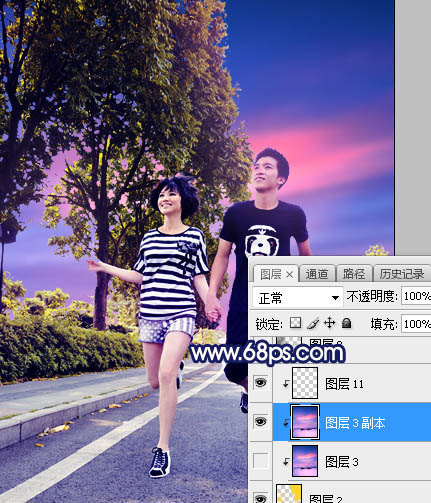Open the 正常 blend mode dropdown
The height and width of the screenshot is (503, 431).
298,297
